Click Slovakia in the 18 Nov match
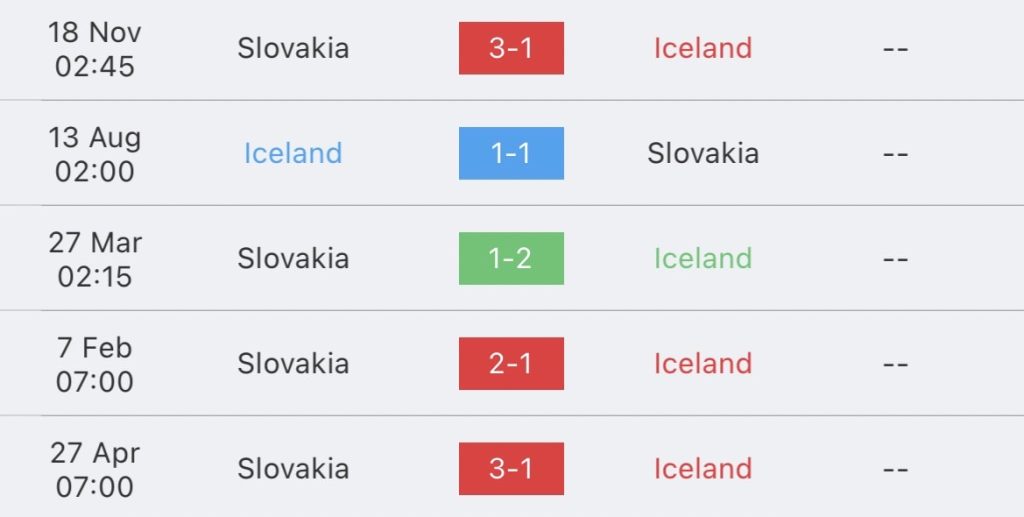The image size is (1024, 517). tap(293, 48)
